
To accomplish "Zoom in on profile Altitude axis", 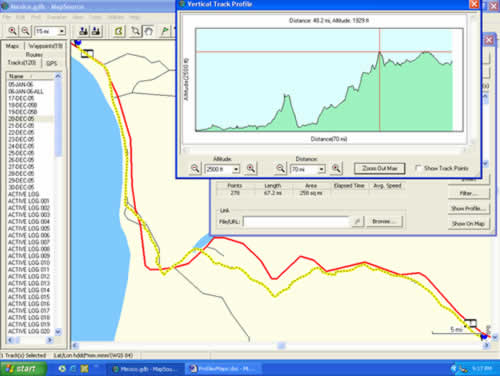I will click(x=251, y=169).
